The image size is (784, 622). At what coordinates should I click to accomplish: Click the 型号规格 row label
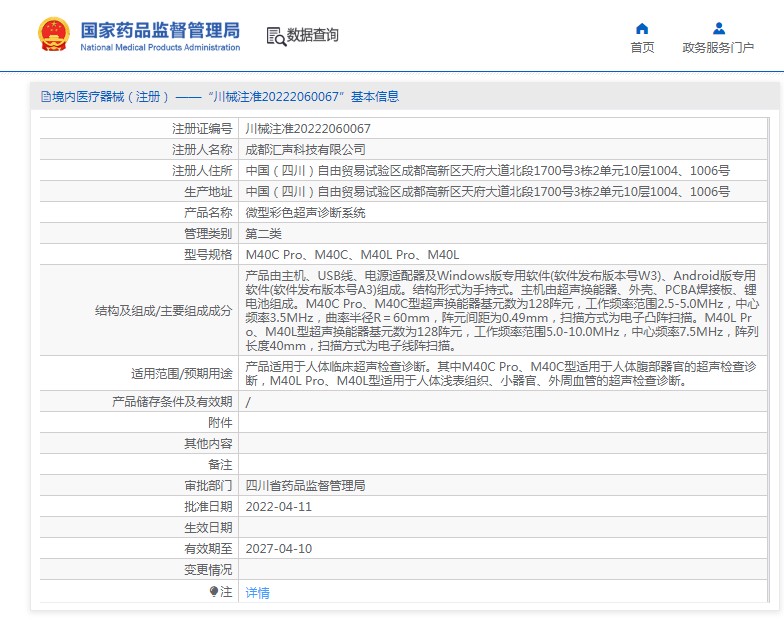tap(208, 255)
